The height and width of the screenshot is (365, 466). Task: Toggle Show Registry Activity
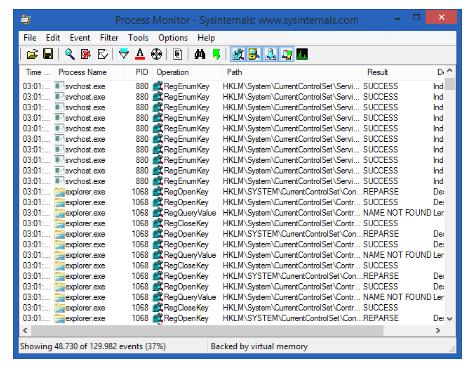[x=238, y=54]
